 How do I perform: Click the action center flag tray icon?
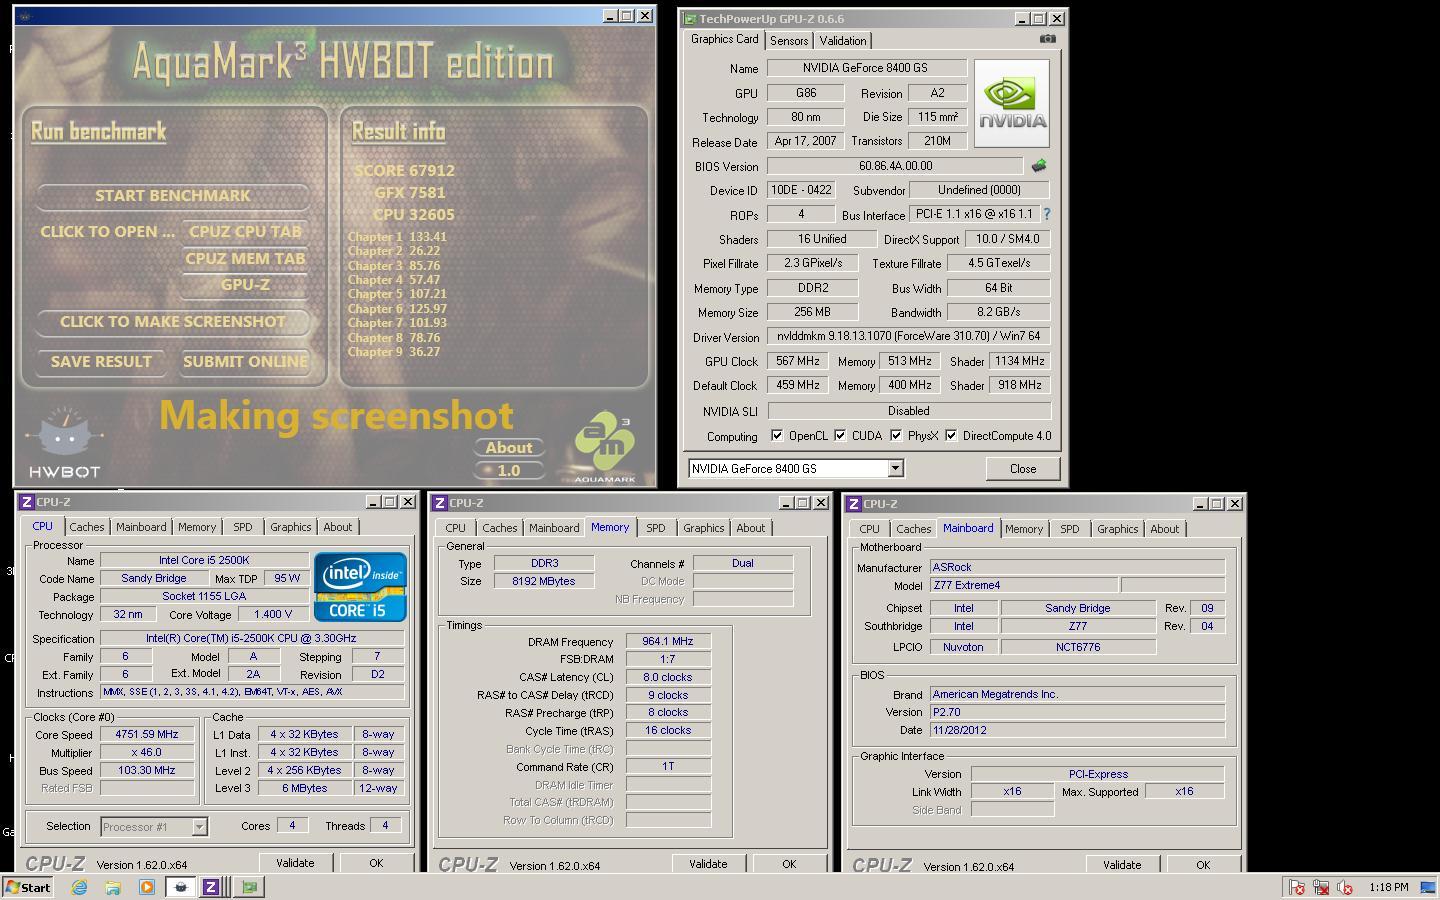click(1297, 887)
